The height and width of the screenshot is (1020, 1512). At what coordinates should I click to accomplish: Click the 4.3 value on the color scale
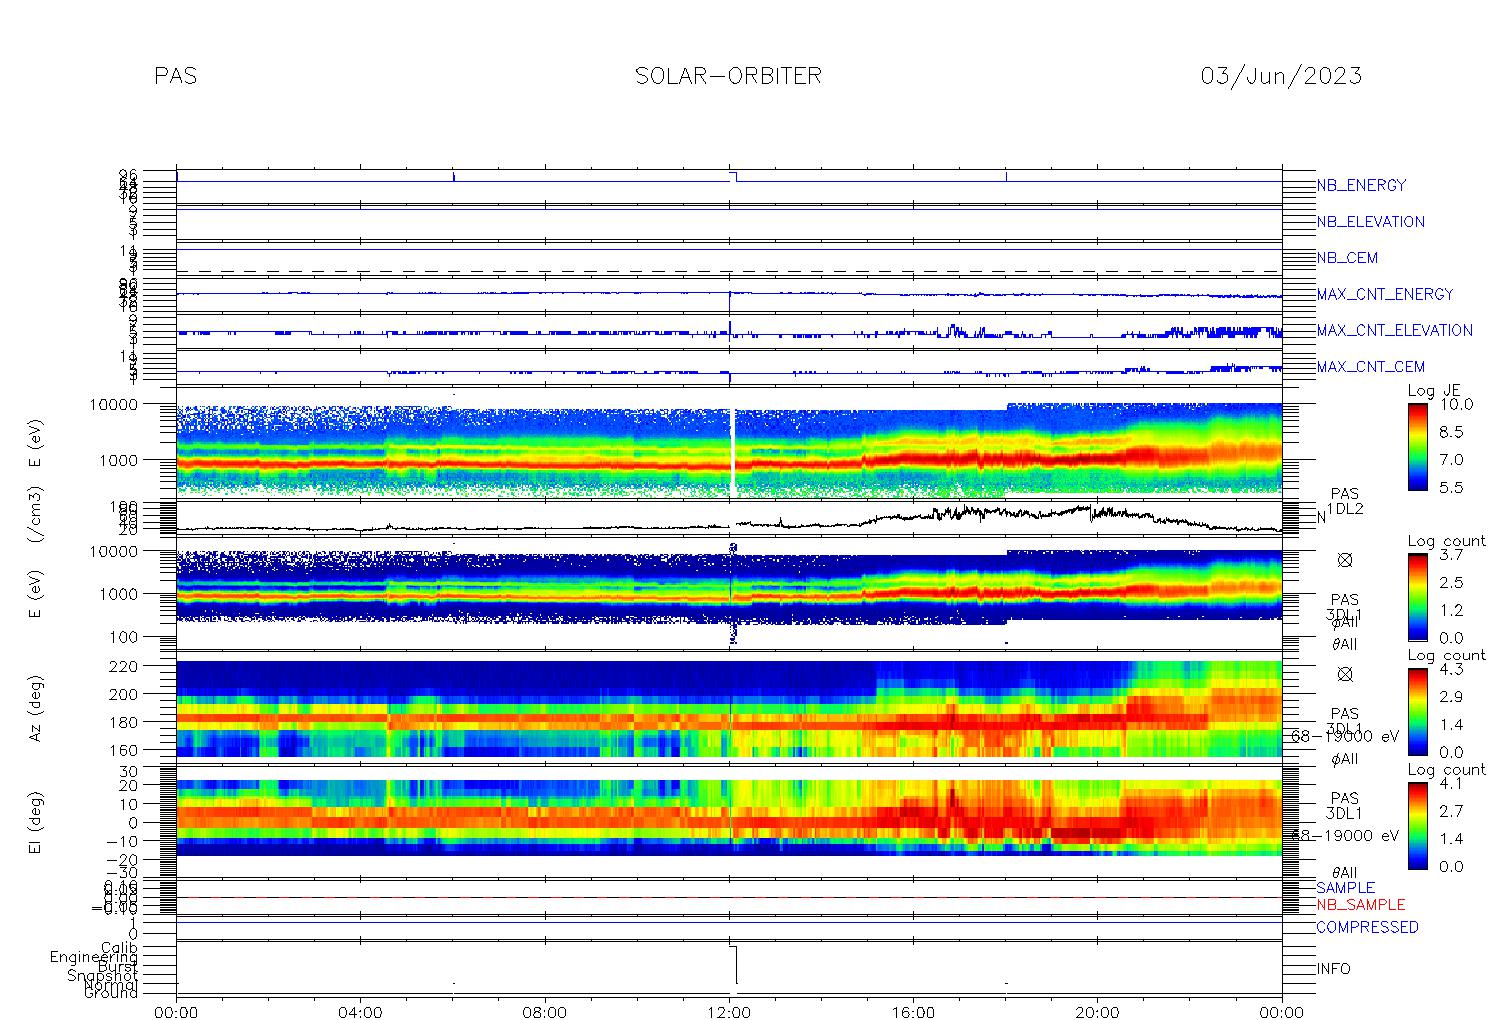point(1450,669)
